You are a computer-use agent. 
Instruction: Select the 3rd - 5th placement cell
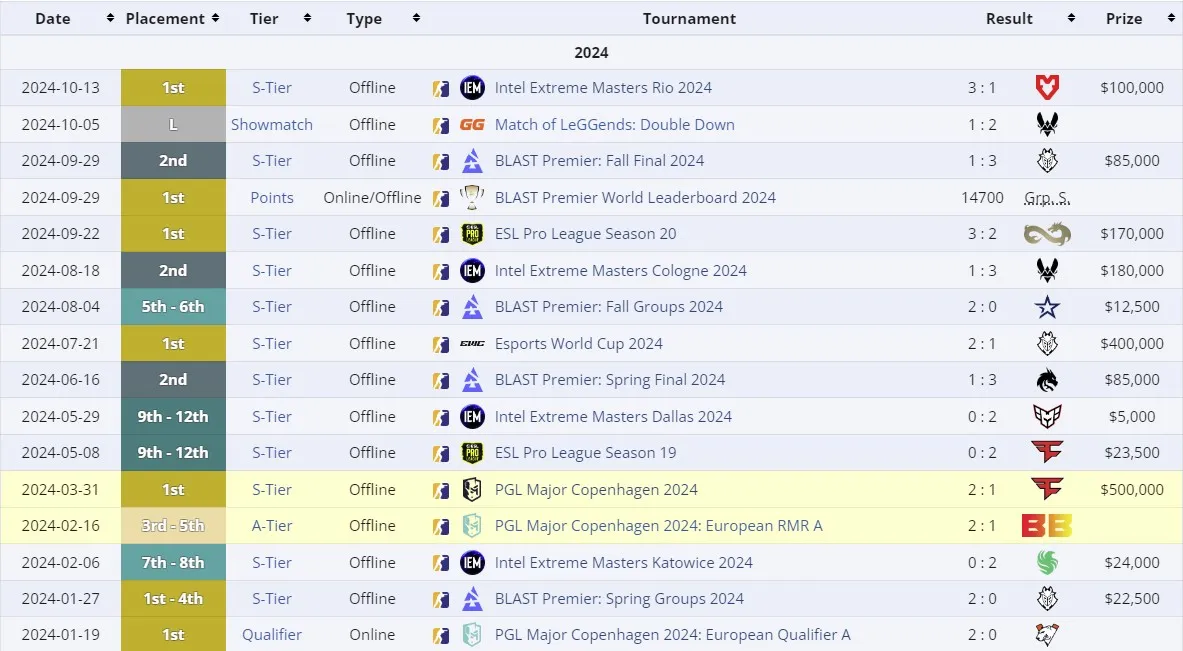point(174,526)
